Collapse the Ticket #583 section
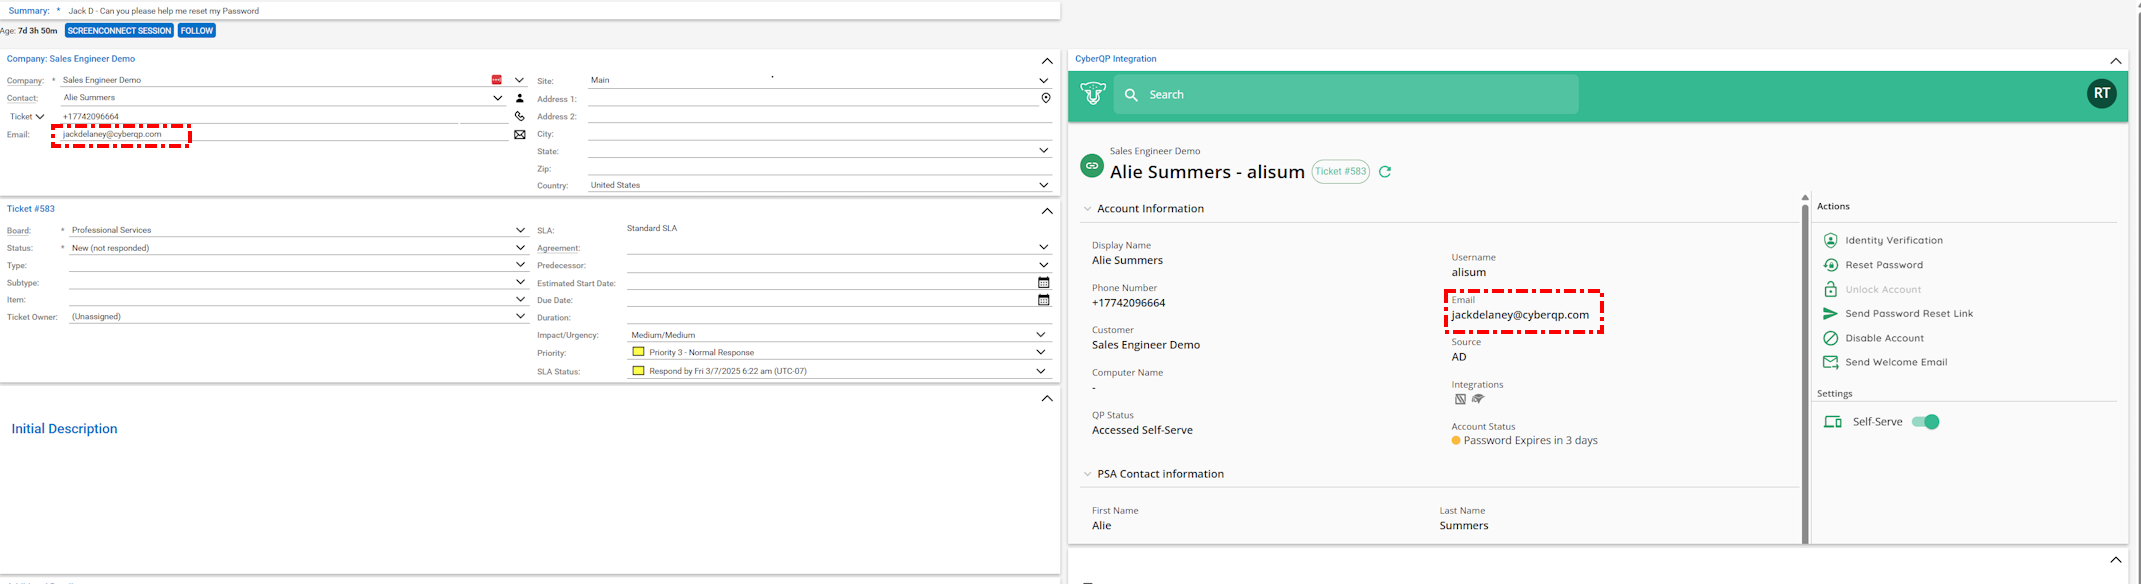This screenshot has width=2141, height=584. click(x=1046, y=211)
